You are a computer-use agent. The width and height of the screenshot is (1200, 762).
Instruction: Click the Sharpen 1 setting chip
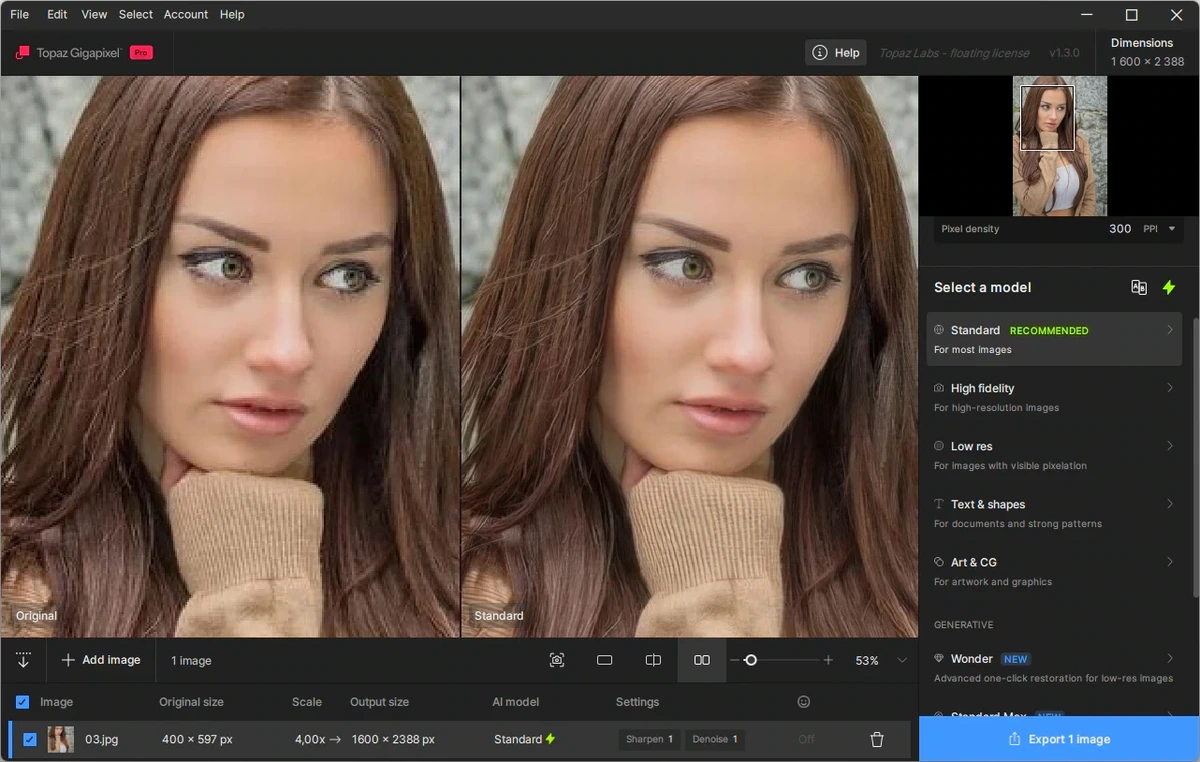tap(649, 739)
